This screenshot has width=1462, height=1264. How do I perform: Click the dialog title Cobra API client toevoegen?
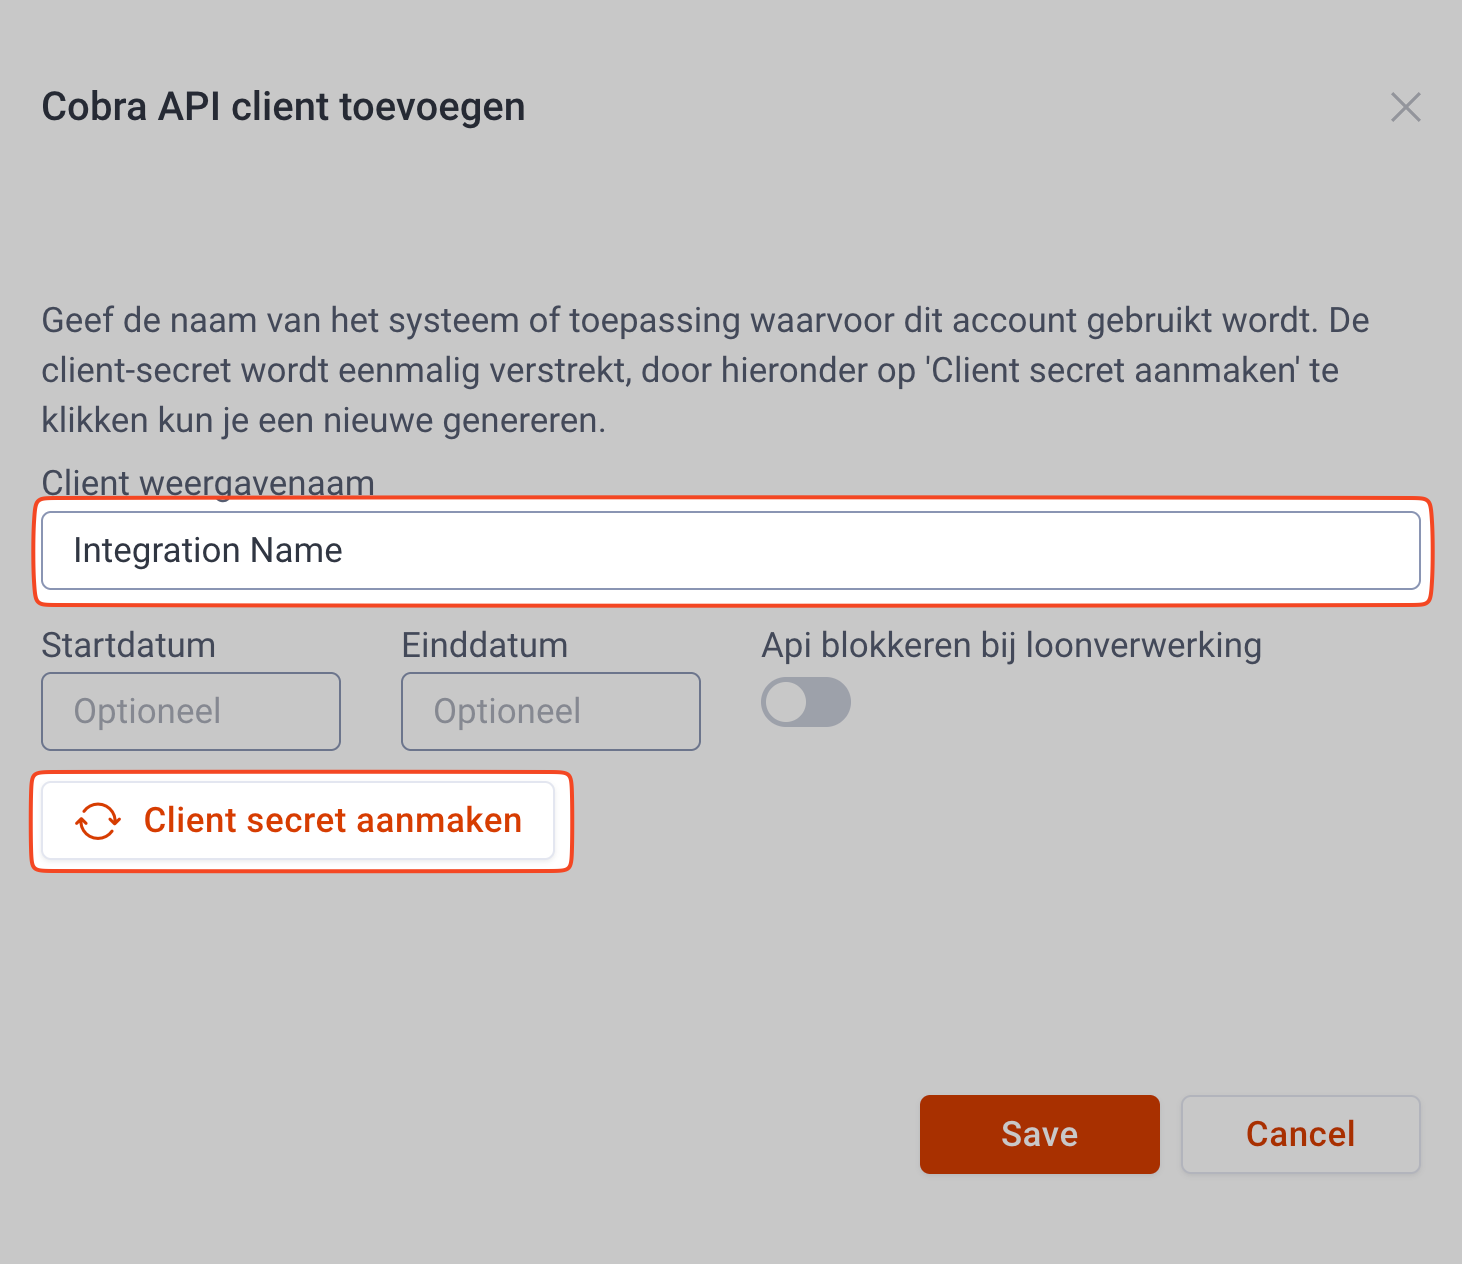[283, 107]
